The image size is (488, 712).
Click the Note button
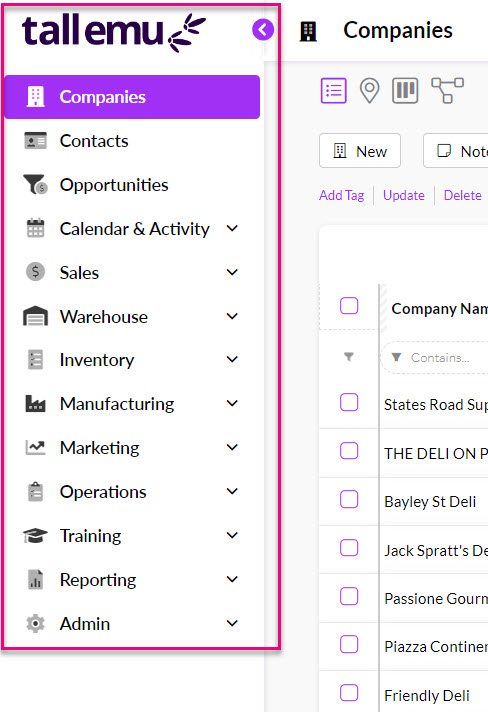click(456, 151)
